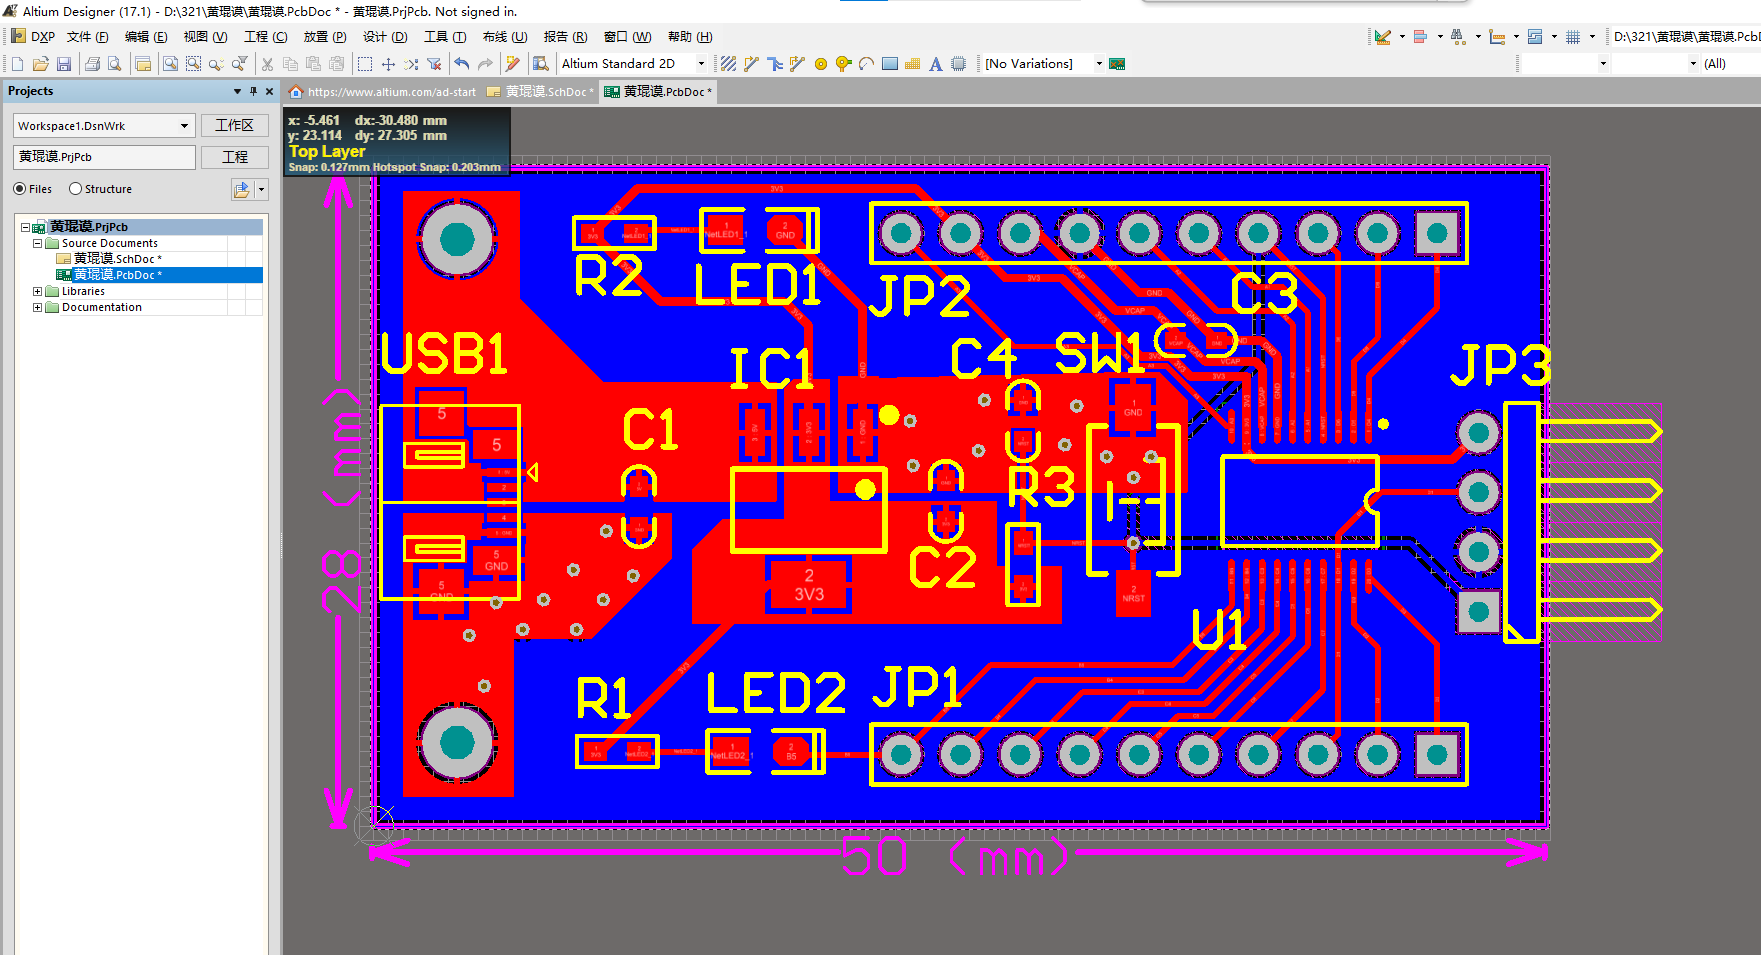Viewport: 1761px width, 955px height.
Task: Click the 工程 button
Action: (235, 158)
